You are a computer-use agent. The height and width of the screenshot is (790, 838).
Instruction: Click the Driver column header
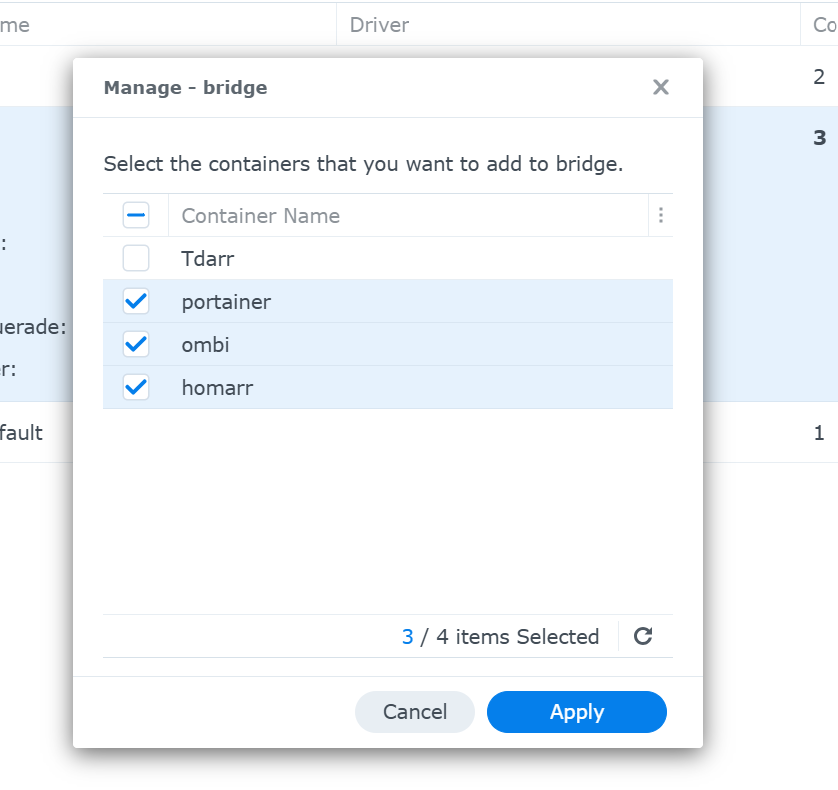point(379,25)
